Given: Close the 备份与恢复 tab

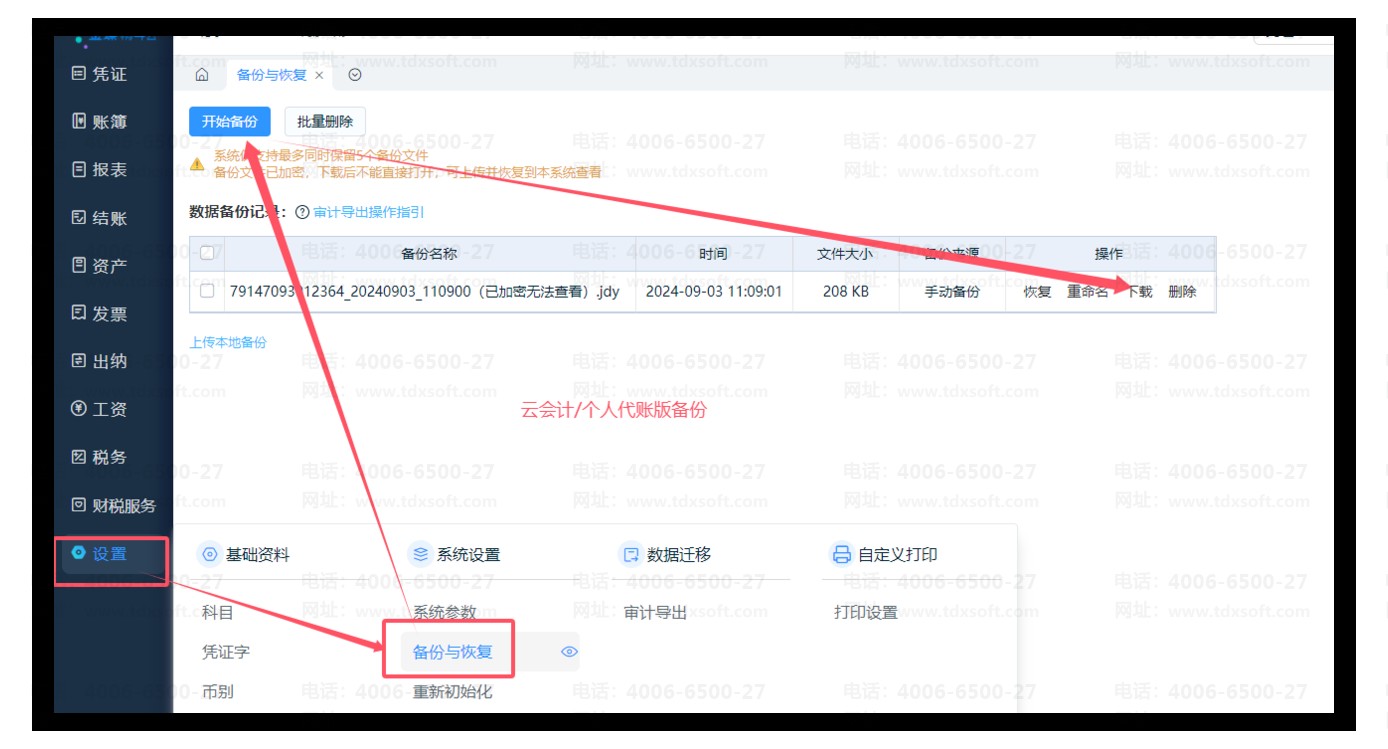Looking at the screenshot, I should click(319, 75).
